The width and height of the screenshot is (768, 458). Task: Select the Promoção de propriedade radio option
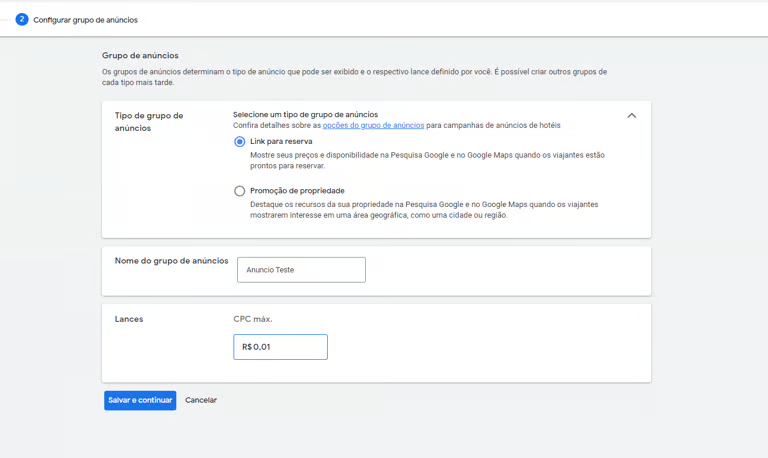click(x=240, y=191)
